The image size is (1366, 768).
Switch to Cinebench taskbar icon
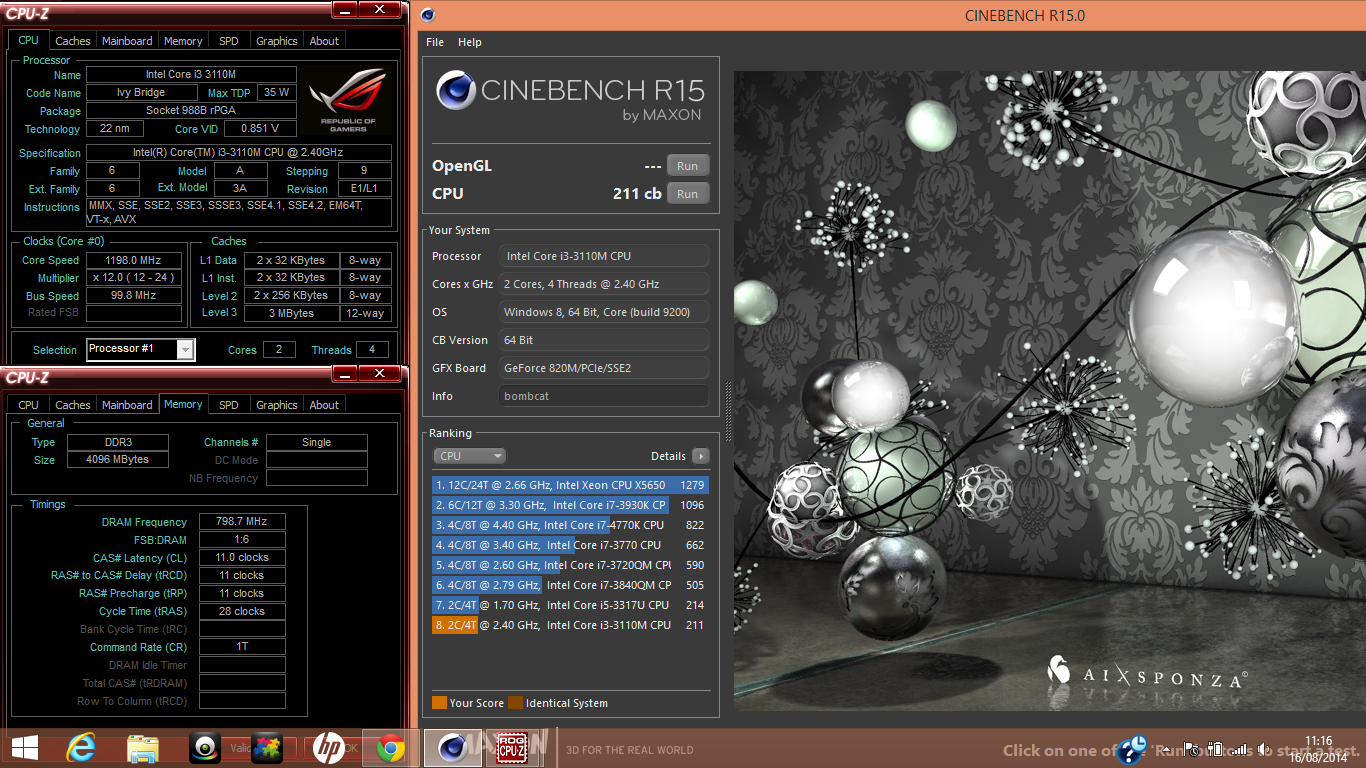point(453,747)
